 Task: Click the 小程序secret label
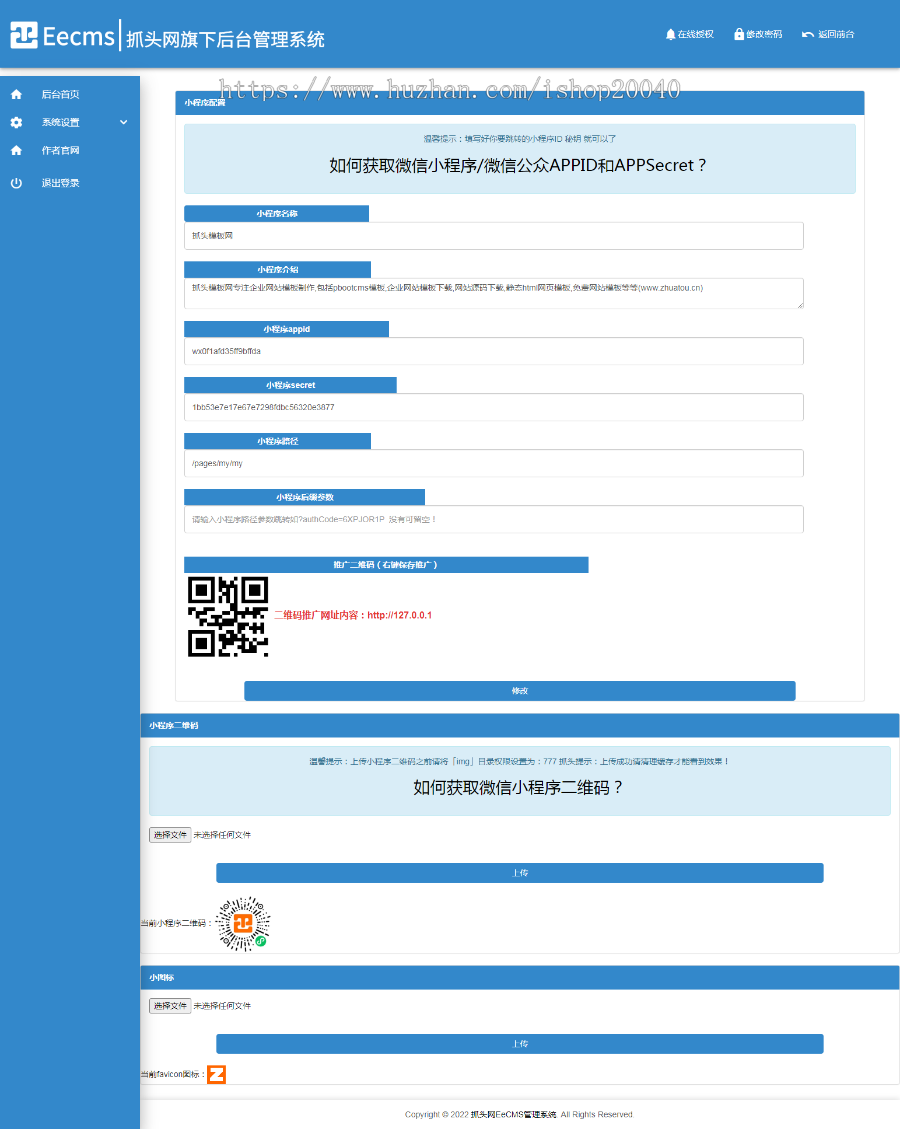tap(290, 385)
